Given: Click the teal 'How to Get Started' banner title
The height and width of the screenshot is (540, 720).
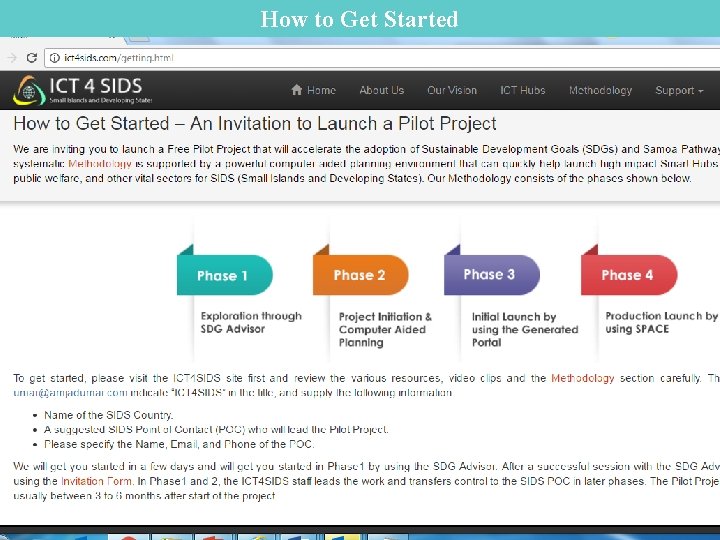Looking at the screenshot, I should pos(360,19).
